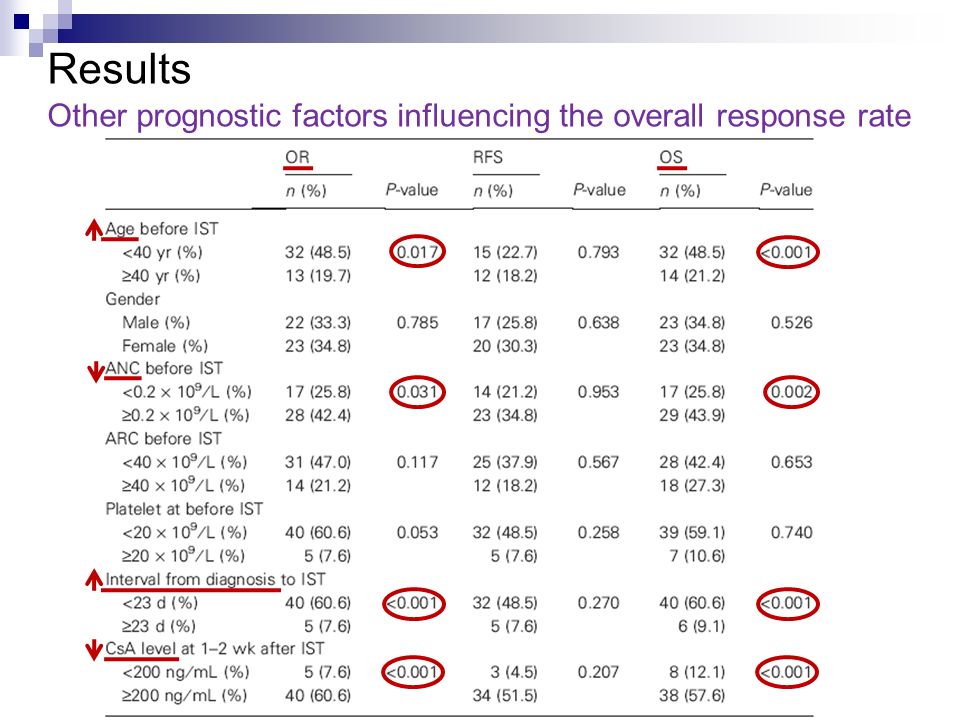
Task: Click the 'Female (%)' row label
Action: pos(165,346)
